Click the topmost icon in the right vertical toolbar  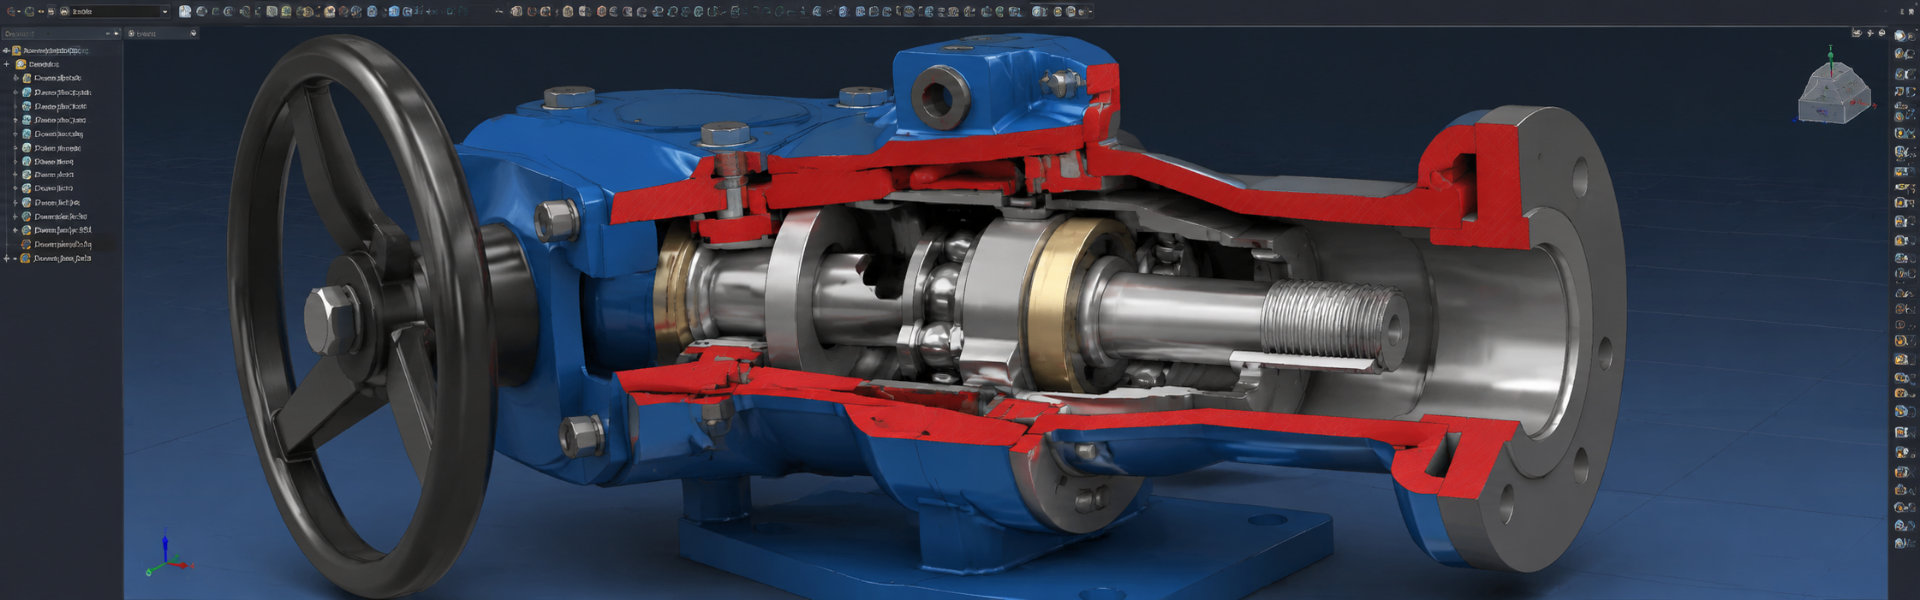coord(1901,35)
